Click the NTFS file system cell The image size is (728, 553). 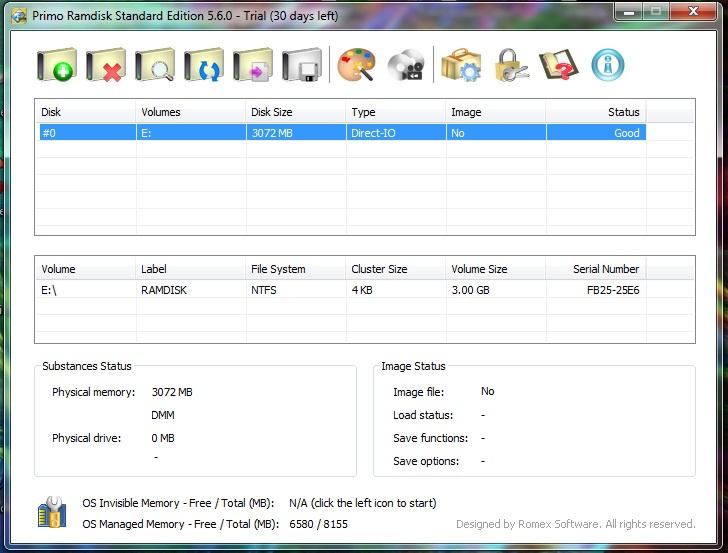click(296, 290)
